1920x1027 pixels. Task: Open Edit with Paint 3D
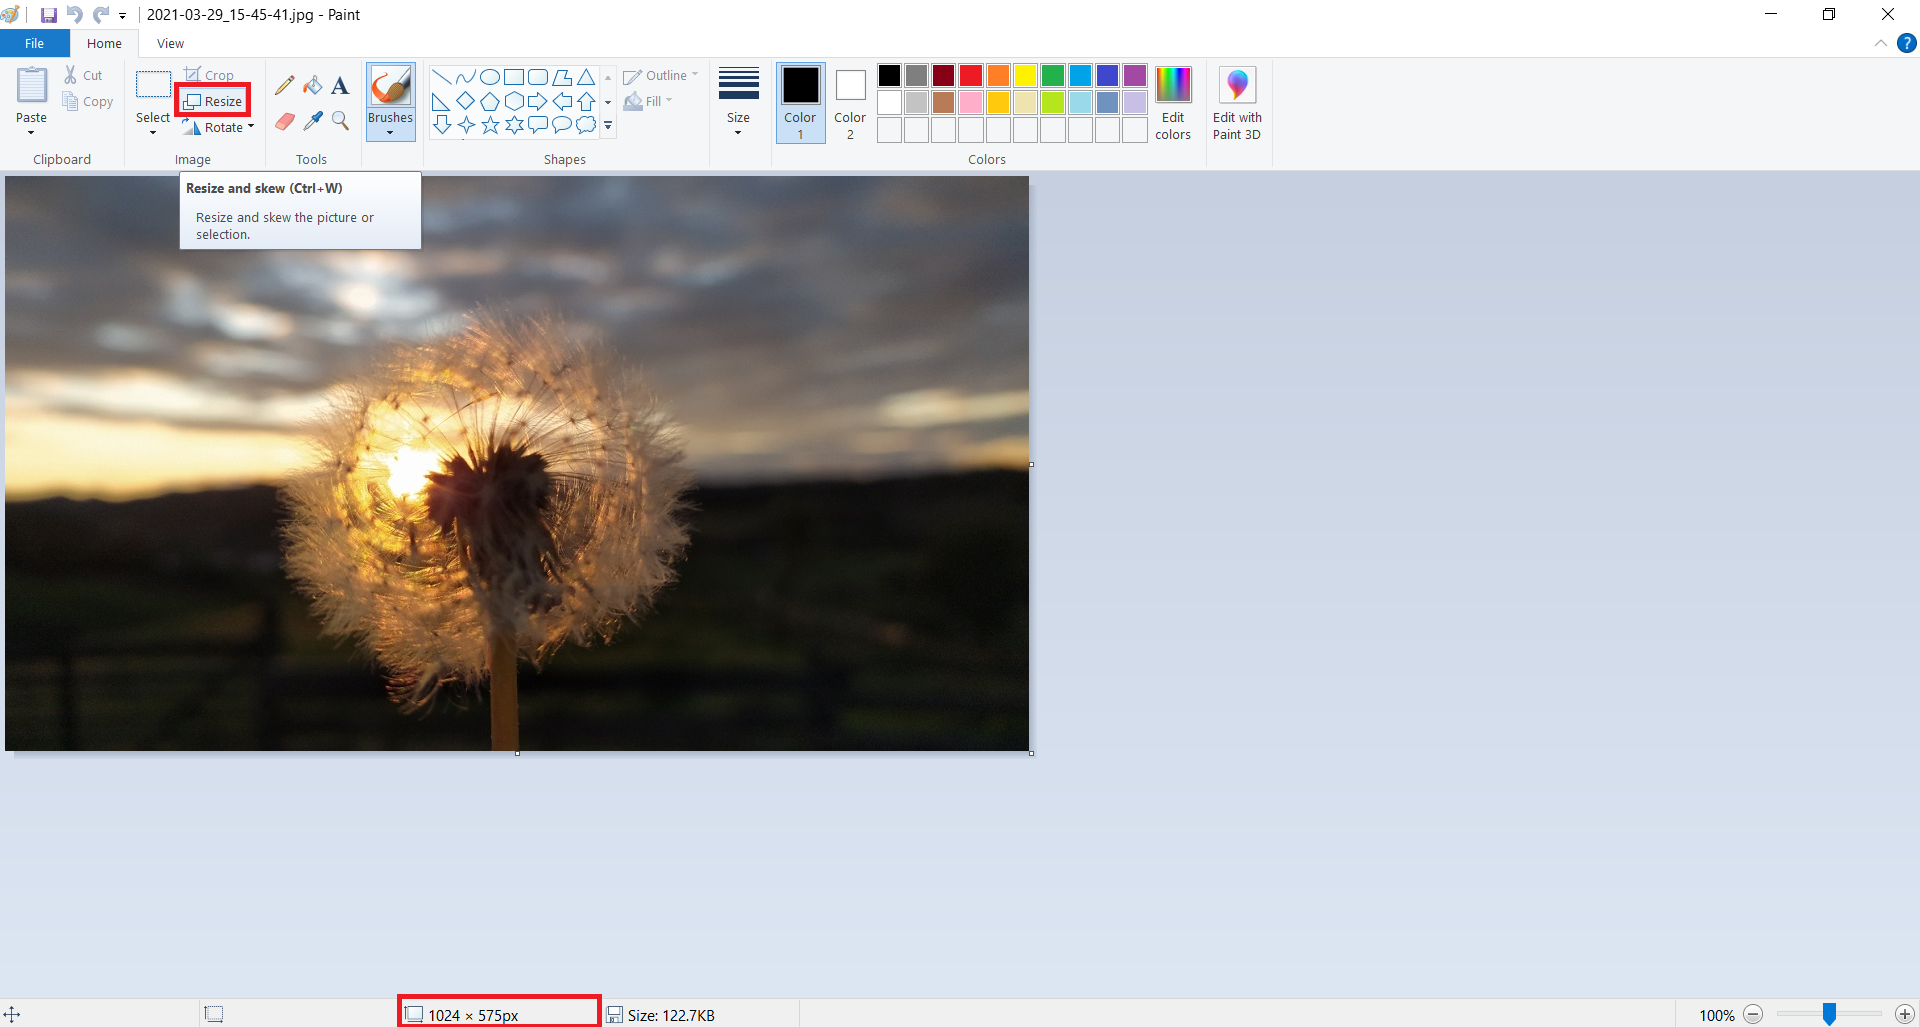coord(1237,103)
